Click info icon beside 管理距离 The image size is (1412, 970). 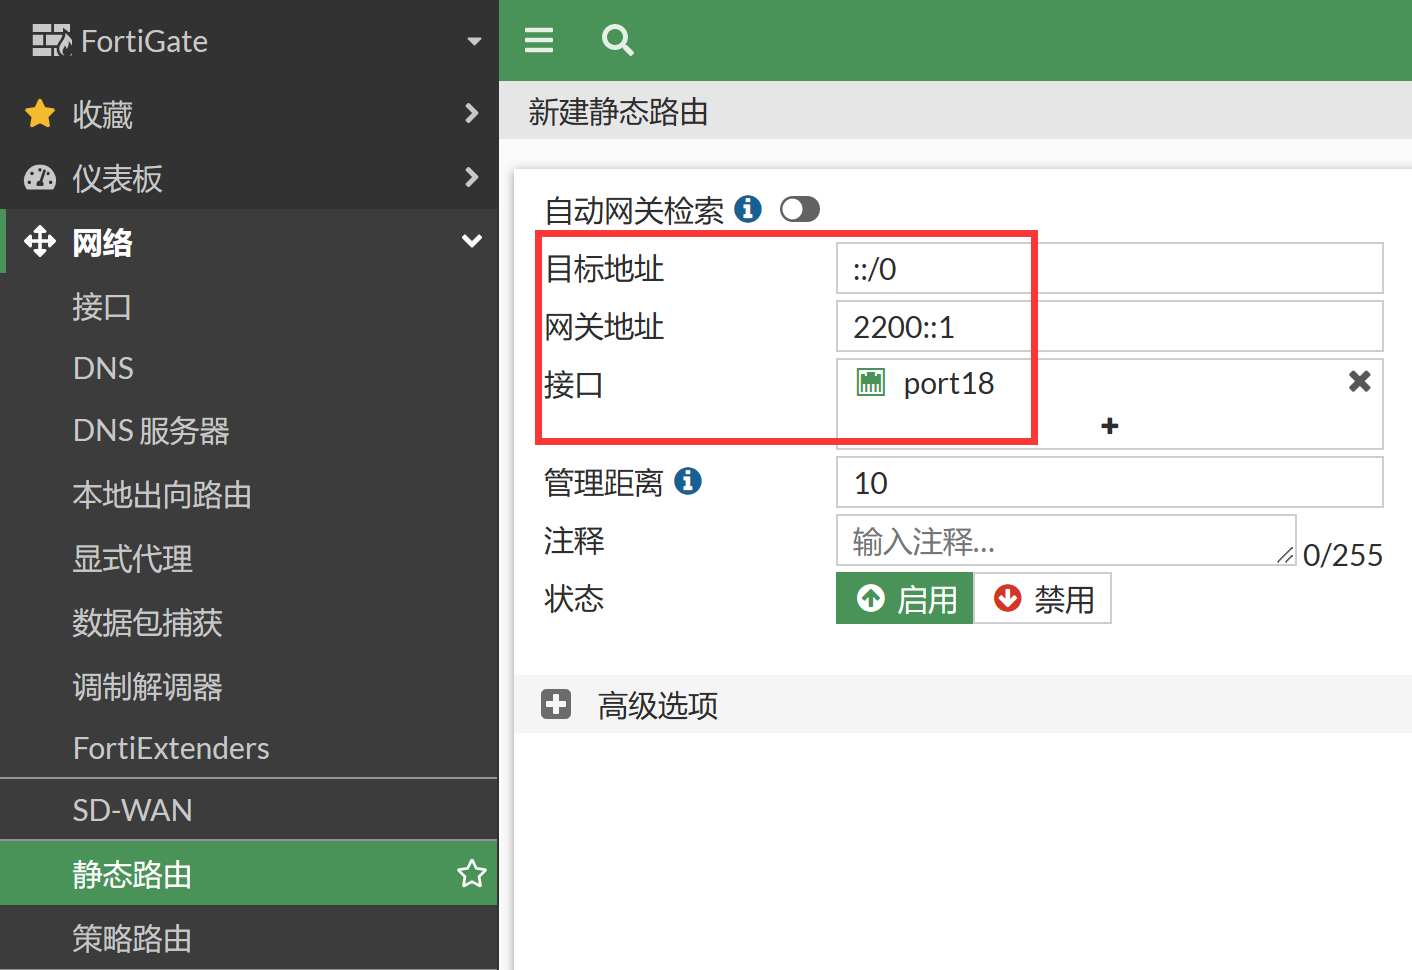click(x=688, y=481)
